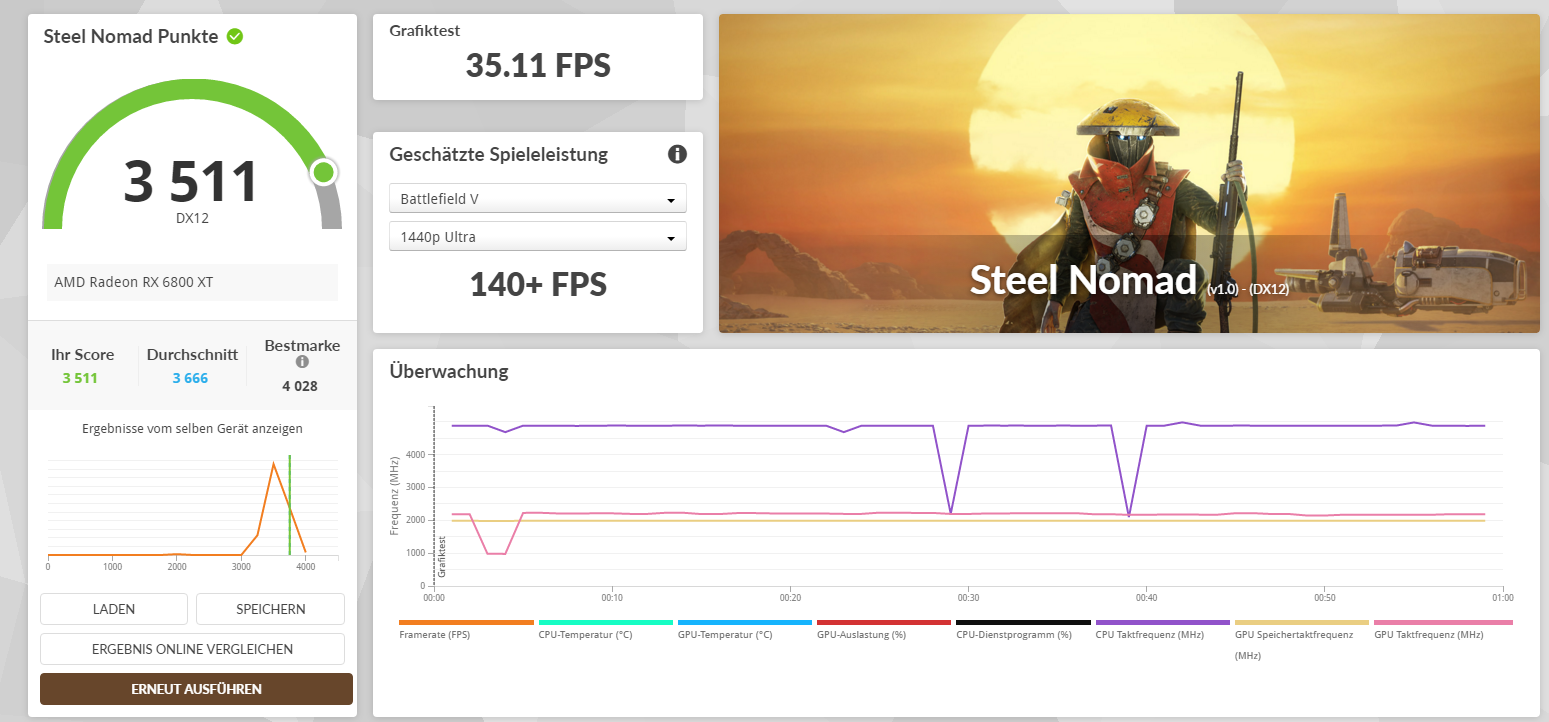Click the gauge's green score indicator dot
The image size is (1549, 722).
[323, 173]
